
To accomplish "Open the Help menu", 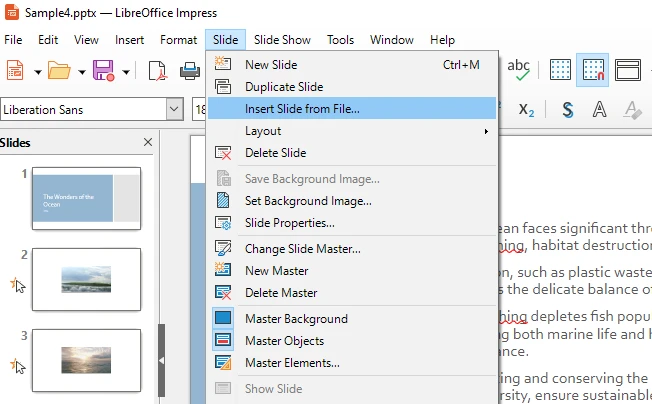I will point(442,40).
